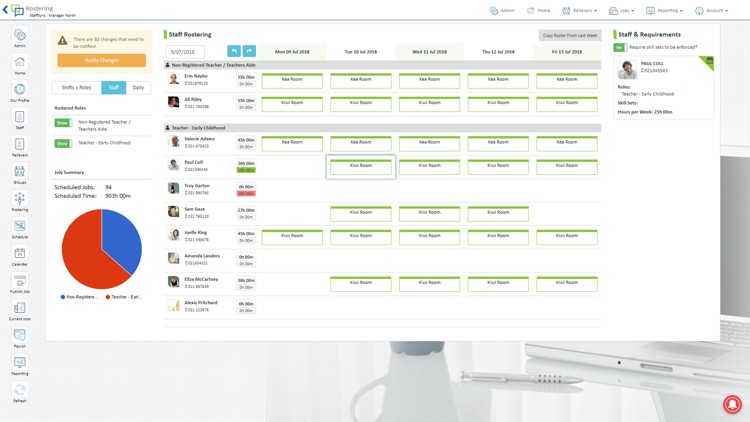Open the Groups sidebar icon

tap(20, 171)
